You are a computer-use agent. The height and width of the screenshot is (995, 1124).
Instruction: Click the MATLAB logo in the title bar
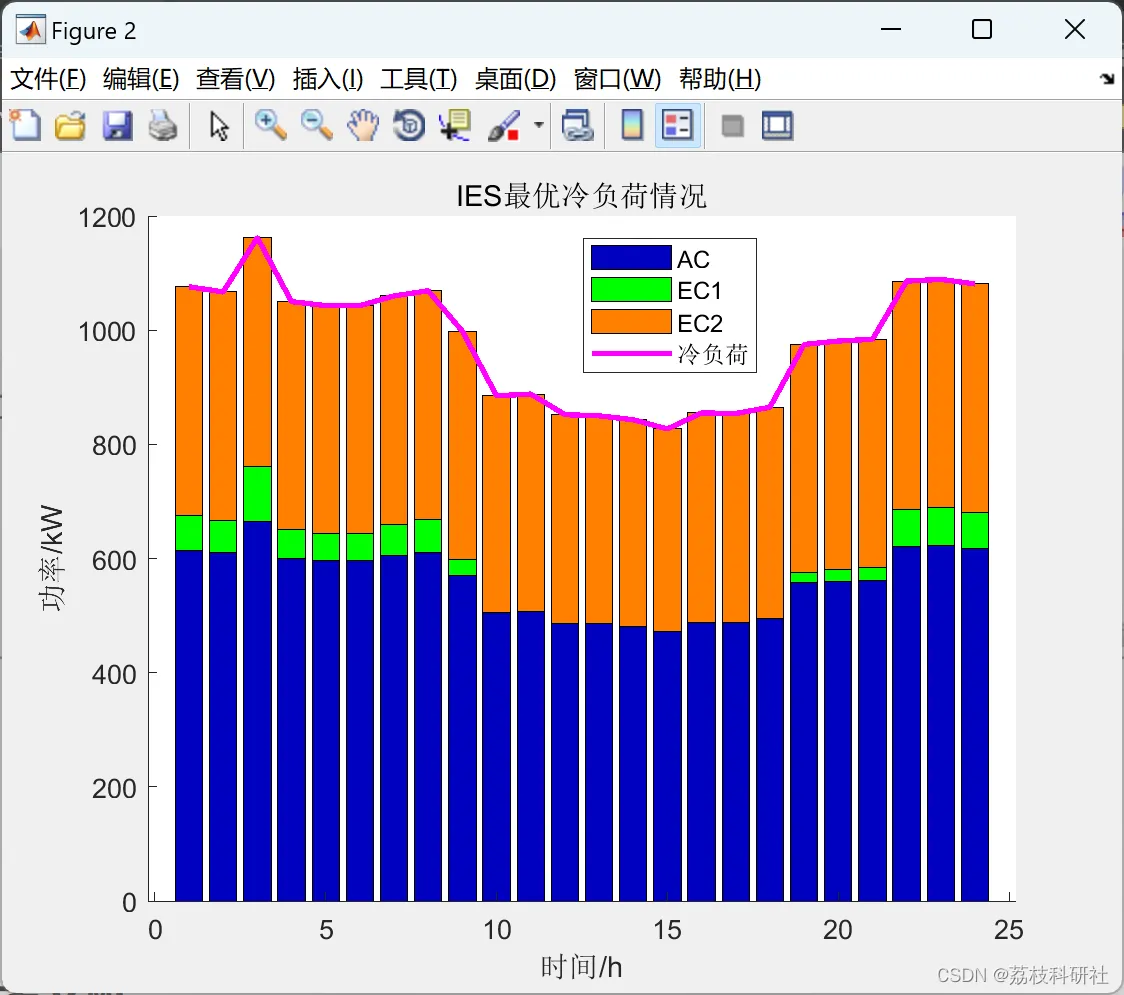coord(30,30)
